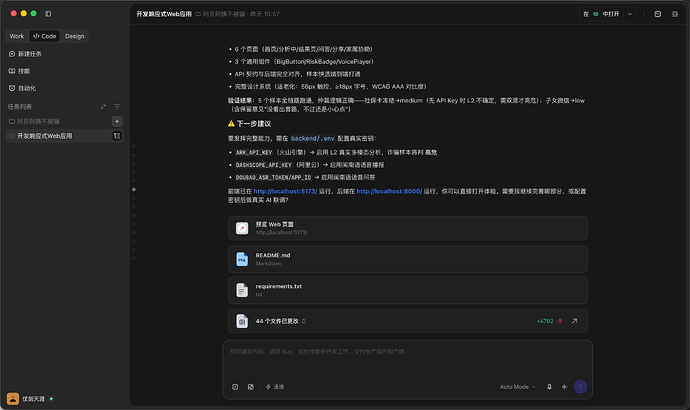Click the changed-files document icon
The height and width of the screenshot is (410, 690).
pos(242,321)
